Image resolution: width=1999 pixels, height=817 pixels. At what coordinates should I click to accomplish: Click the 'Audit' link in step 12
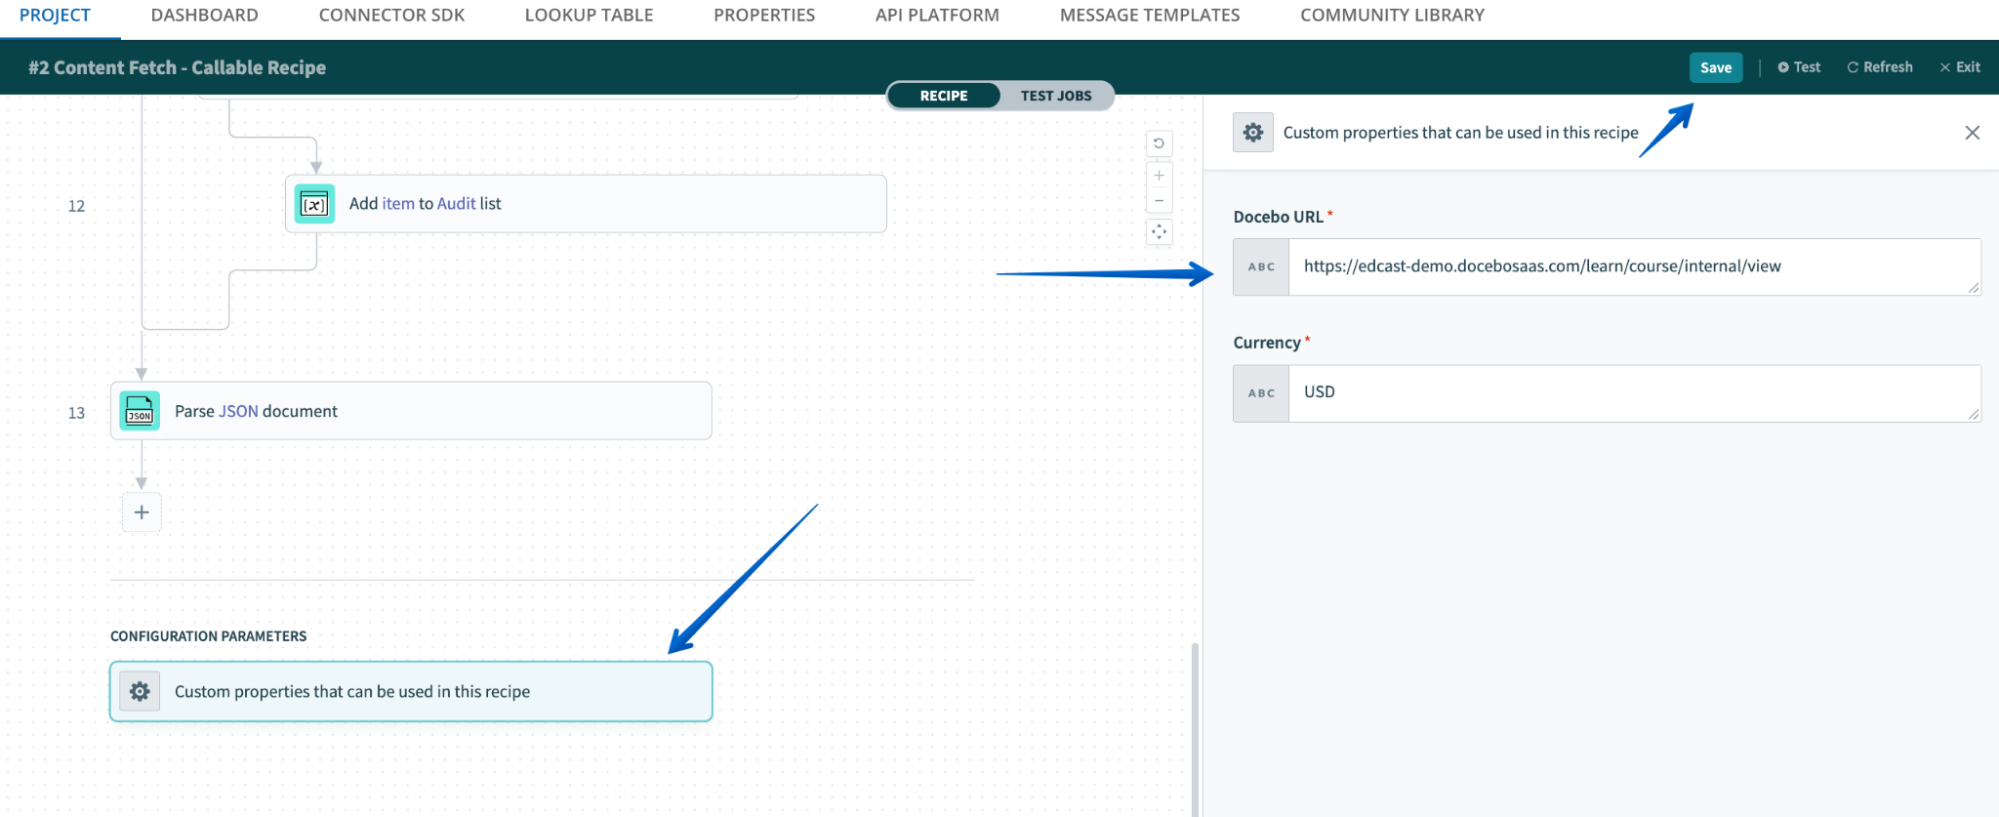456,204
